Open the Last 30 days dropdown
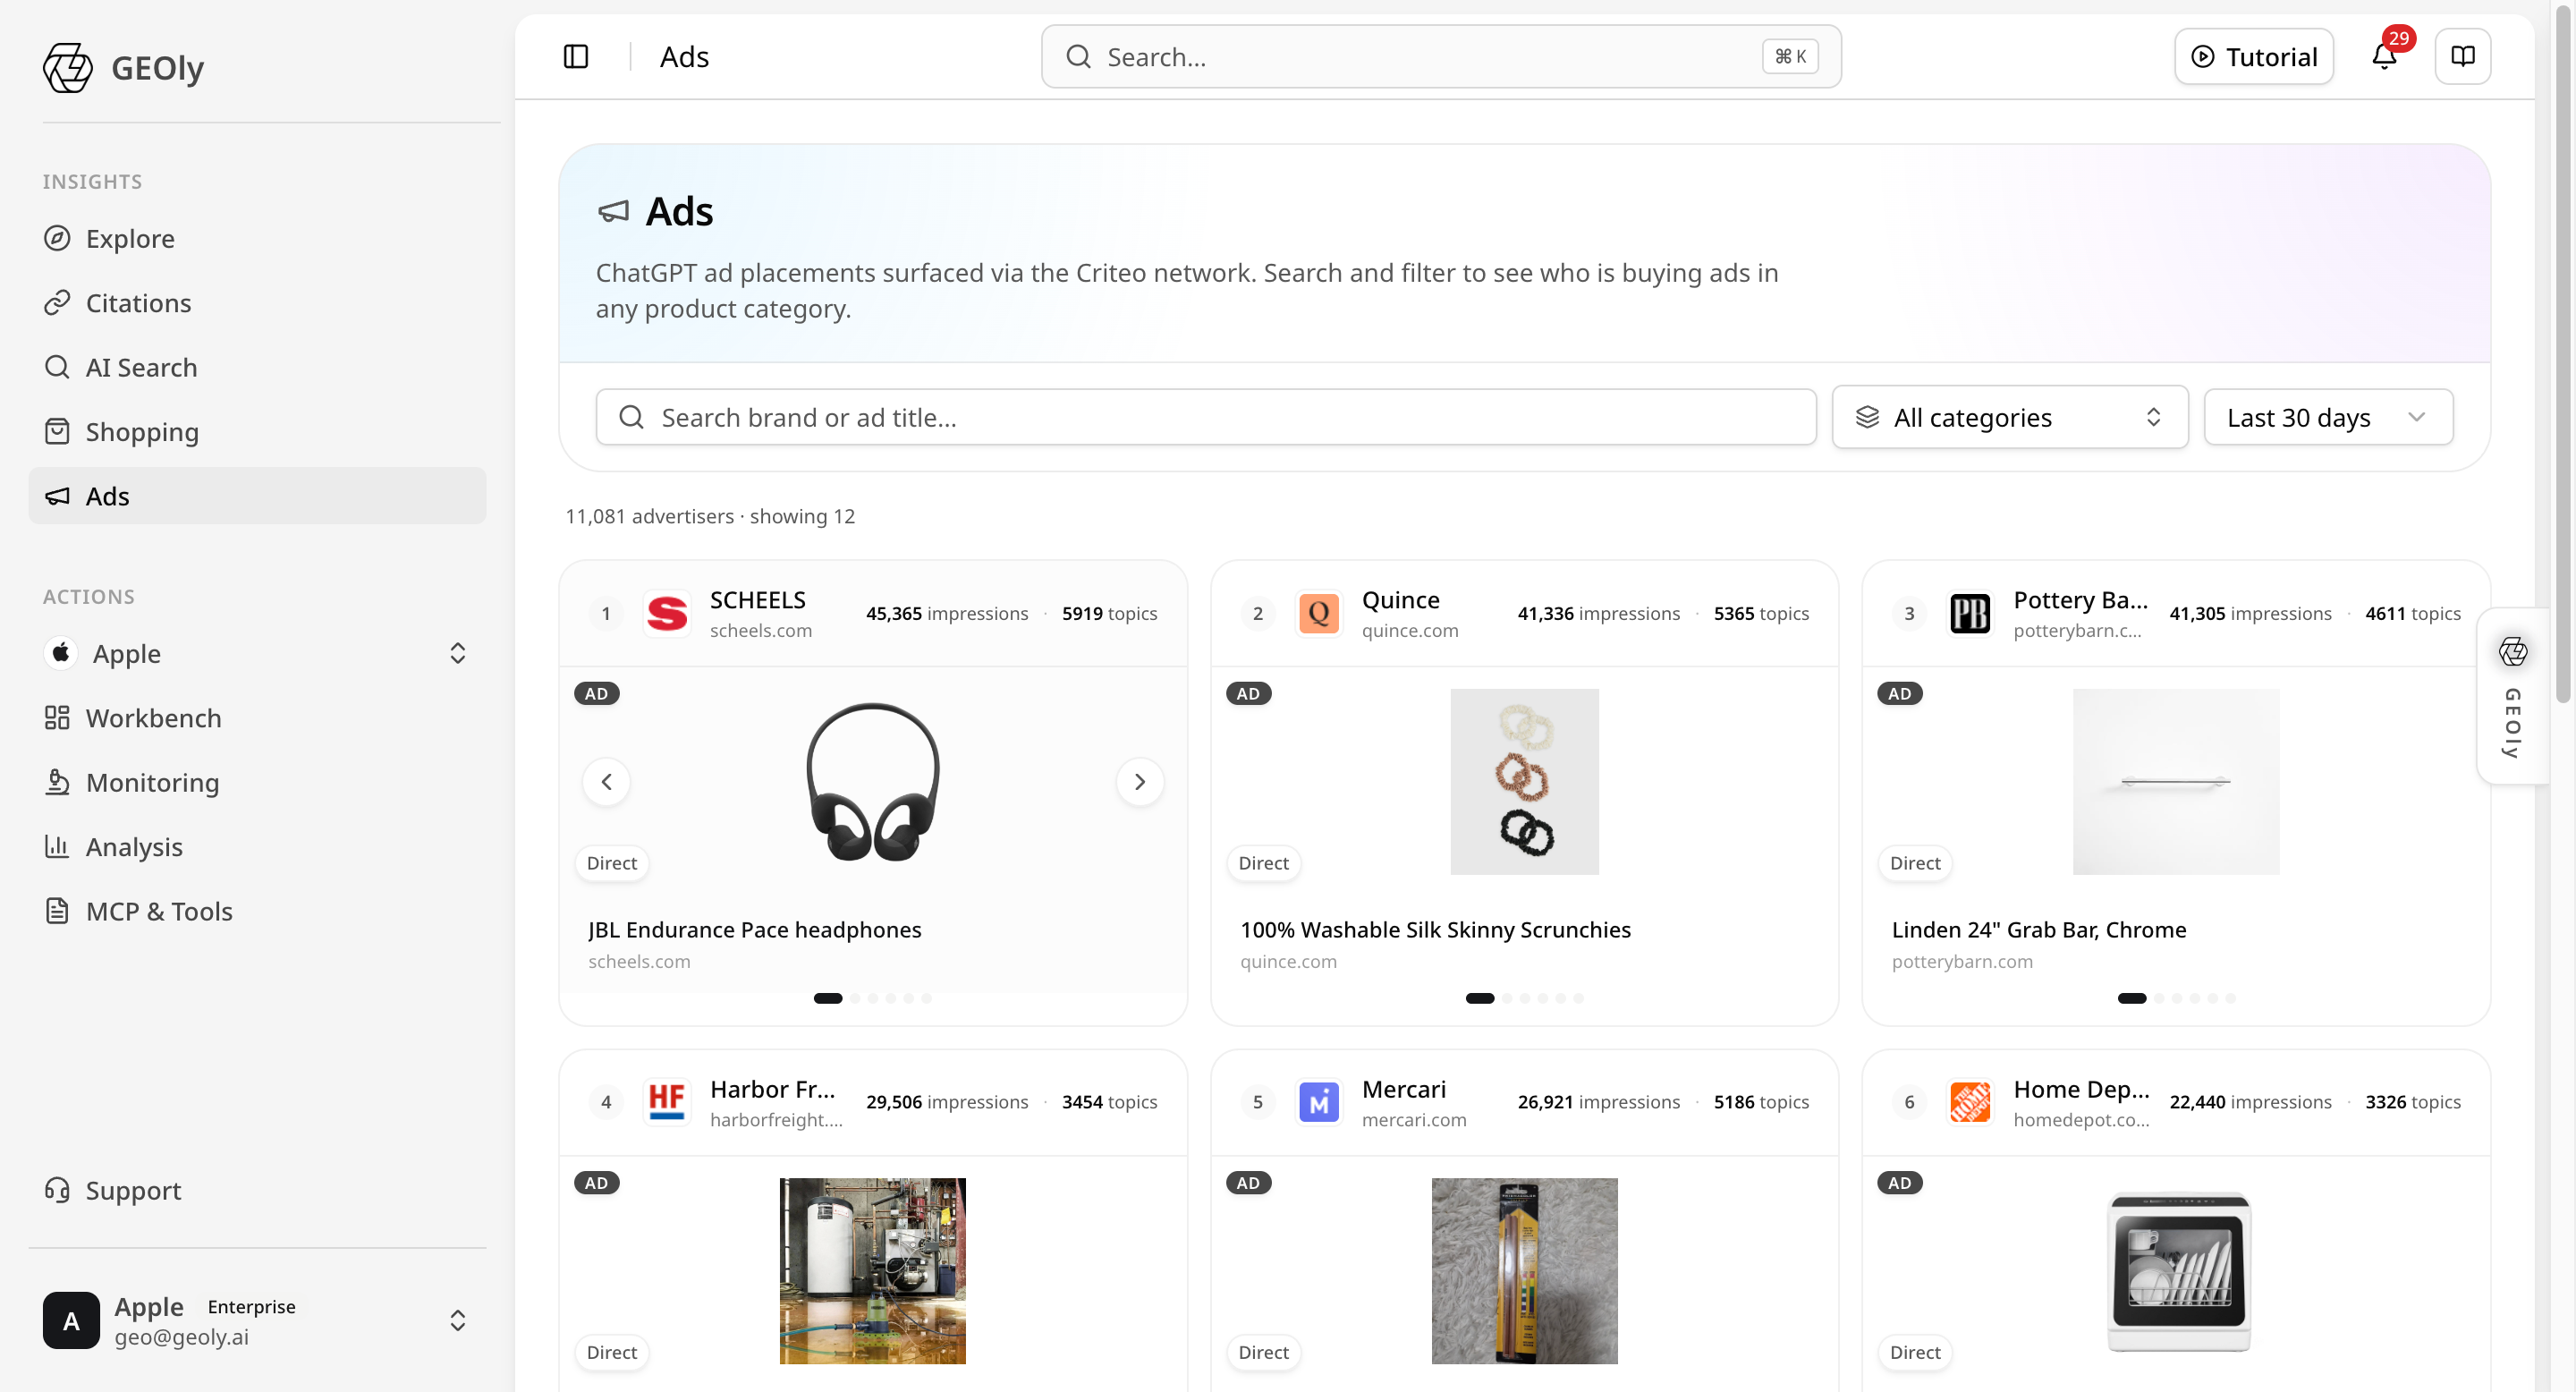 [x=2328, y=418]
